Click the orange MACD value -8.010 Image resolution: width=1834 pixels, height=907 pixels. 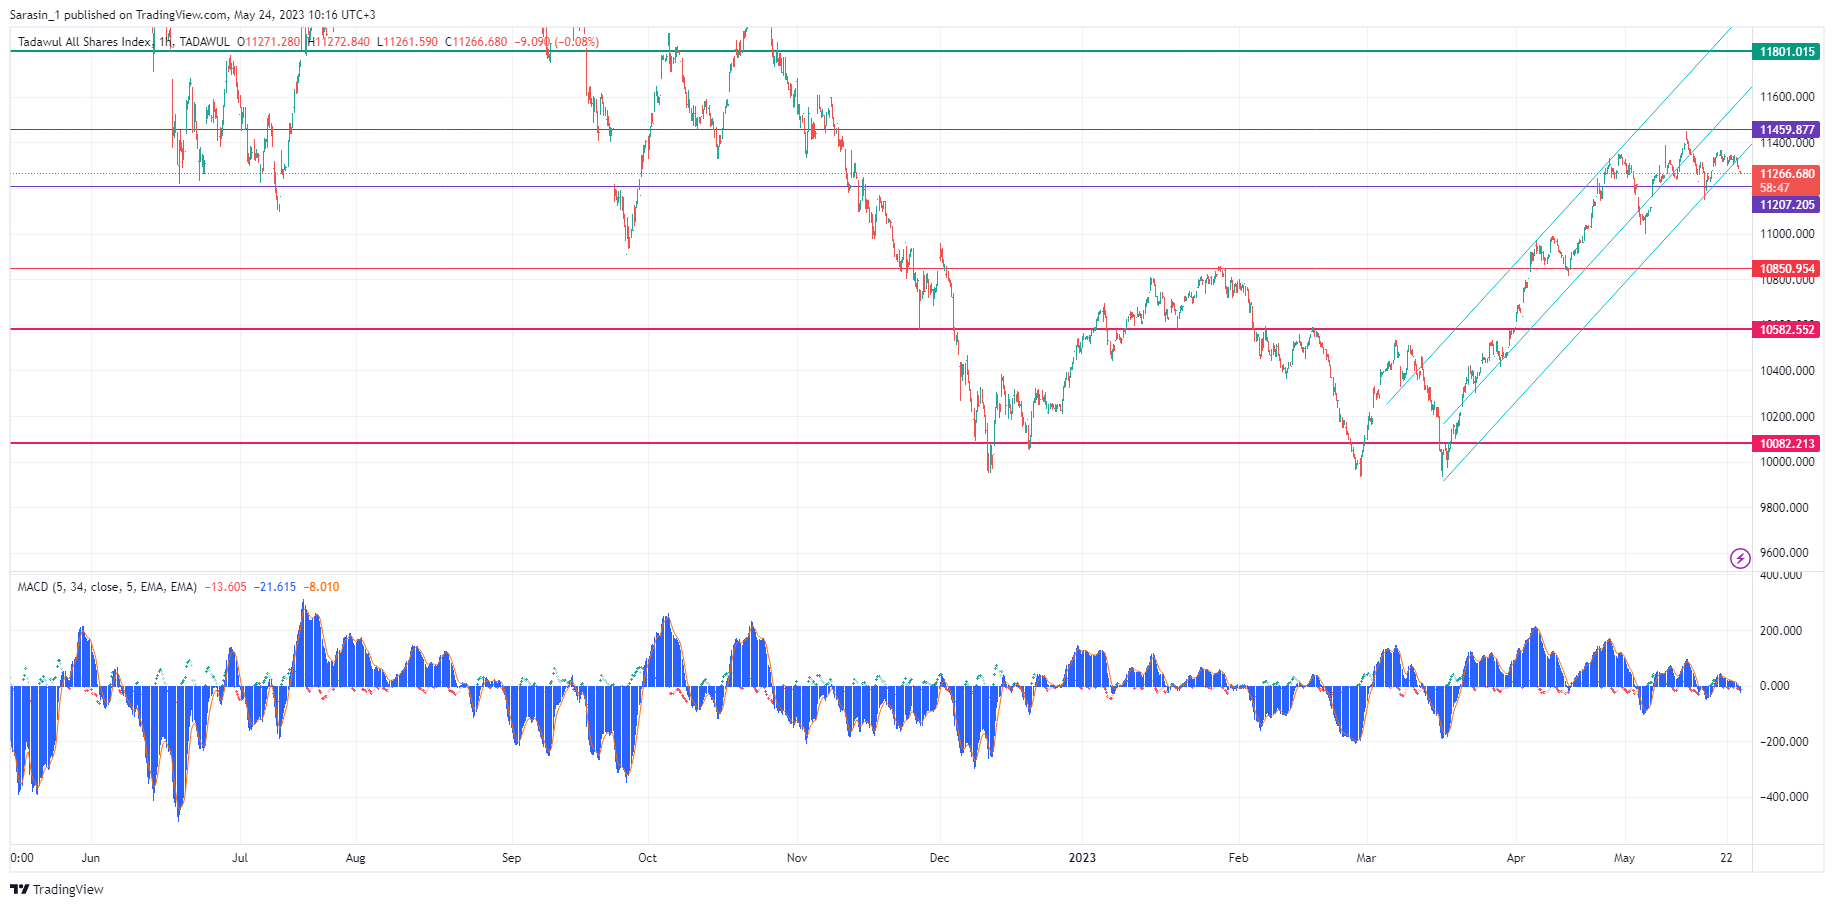click(322, 587)
